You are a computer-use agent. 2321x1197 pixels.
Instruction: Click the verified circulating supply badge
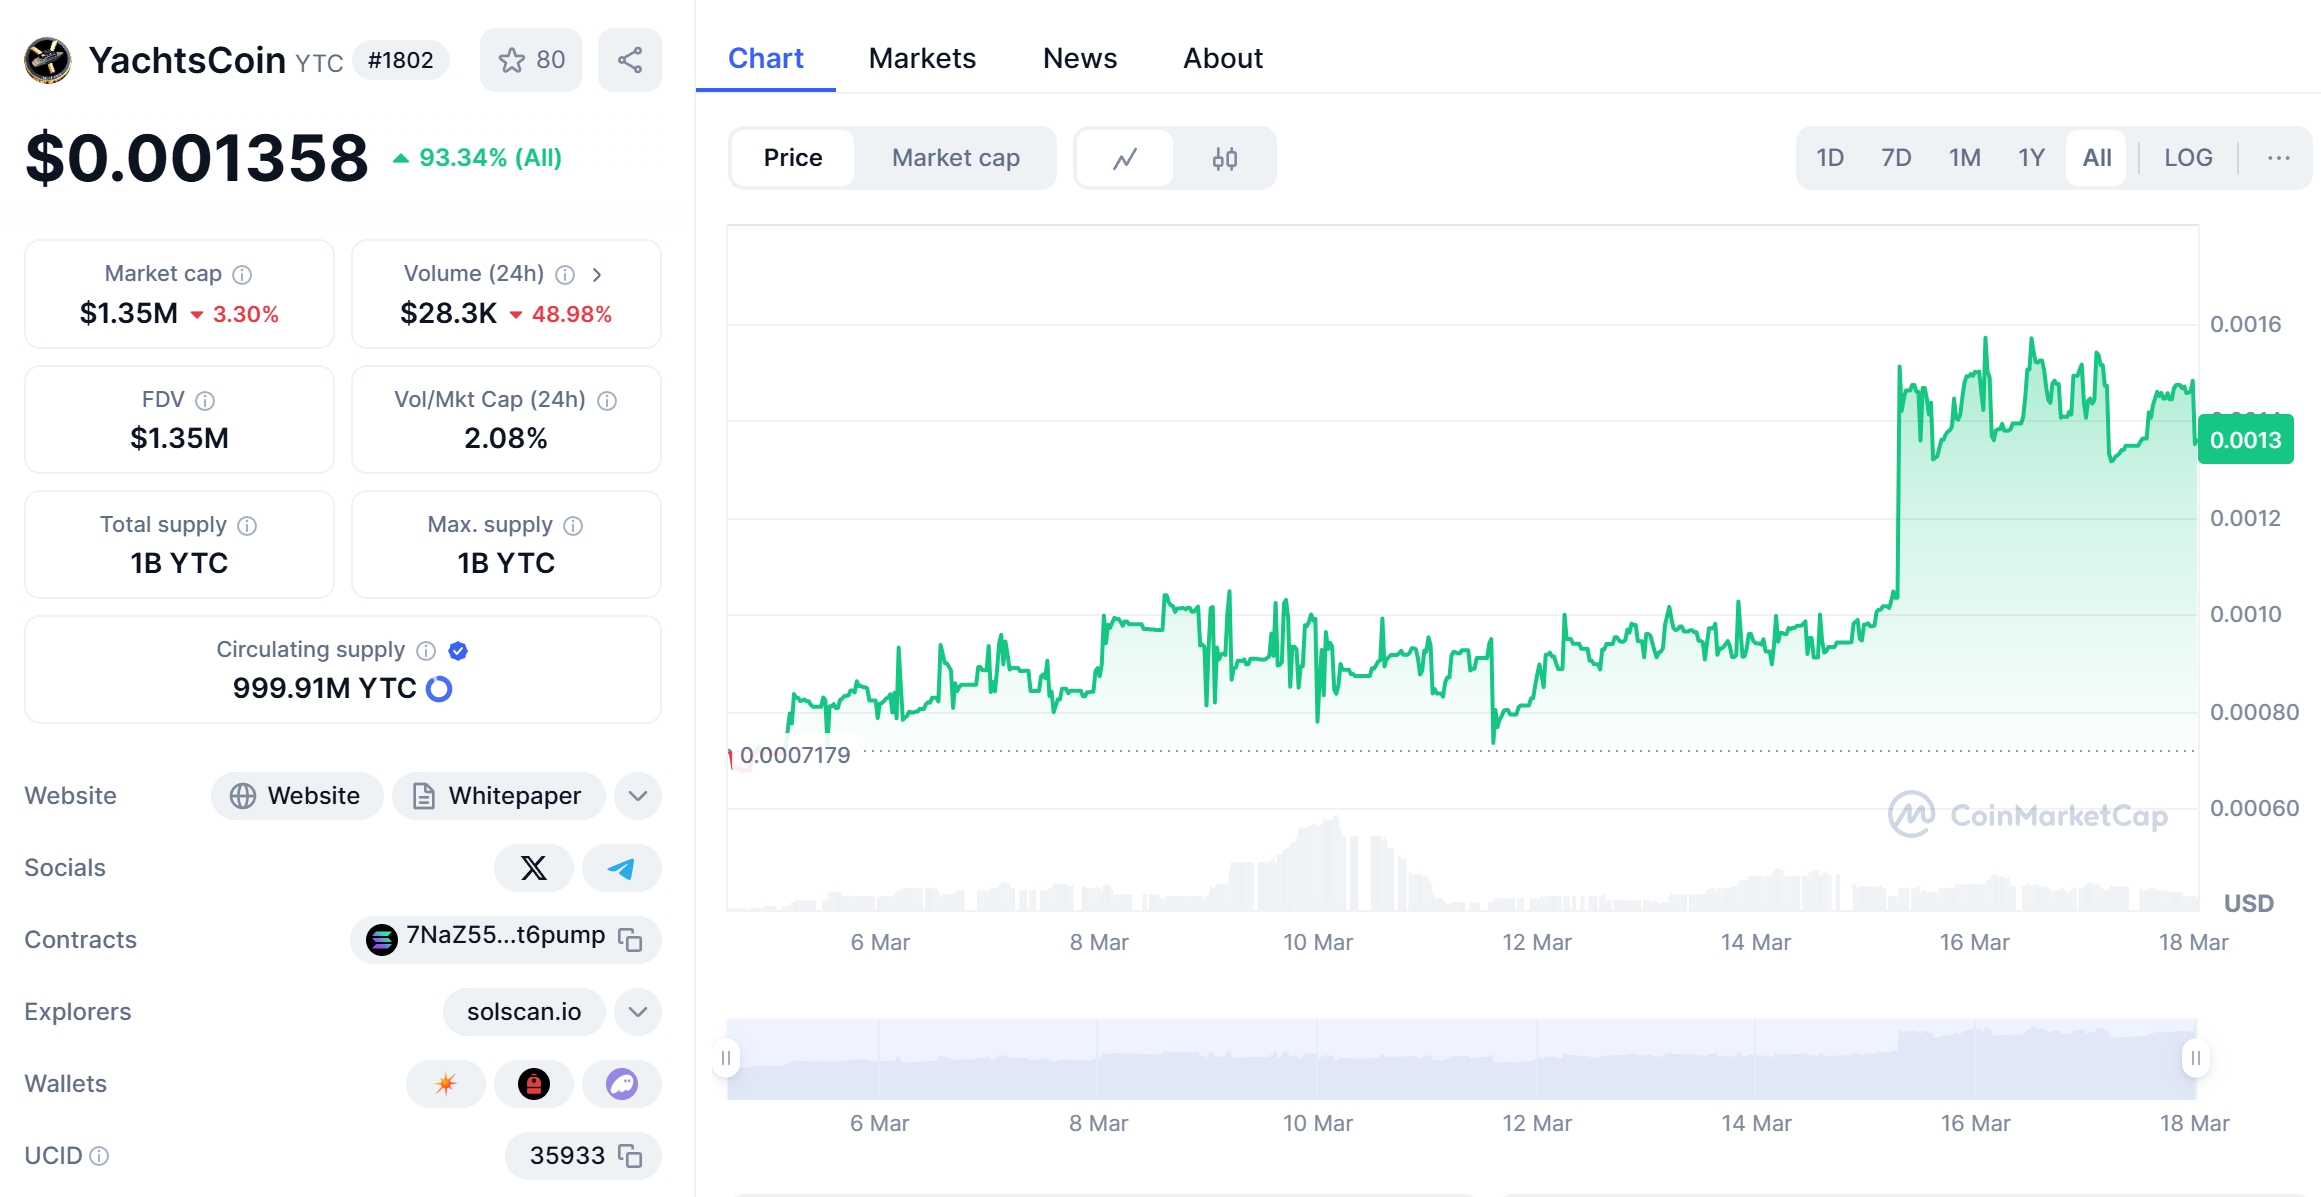(x=458, y=650)
